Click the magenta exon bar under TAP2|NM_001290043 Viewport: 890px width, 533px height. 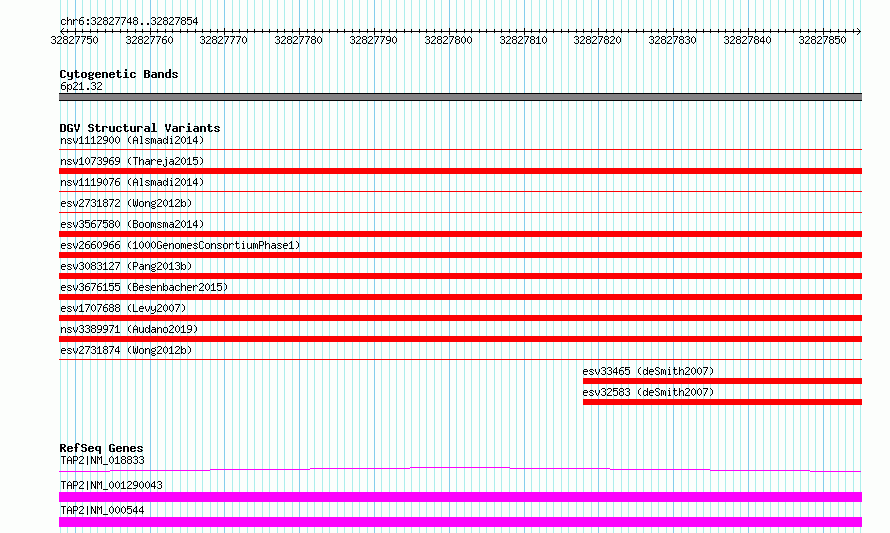[460, 497]
